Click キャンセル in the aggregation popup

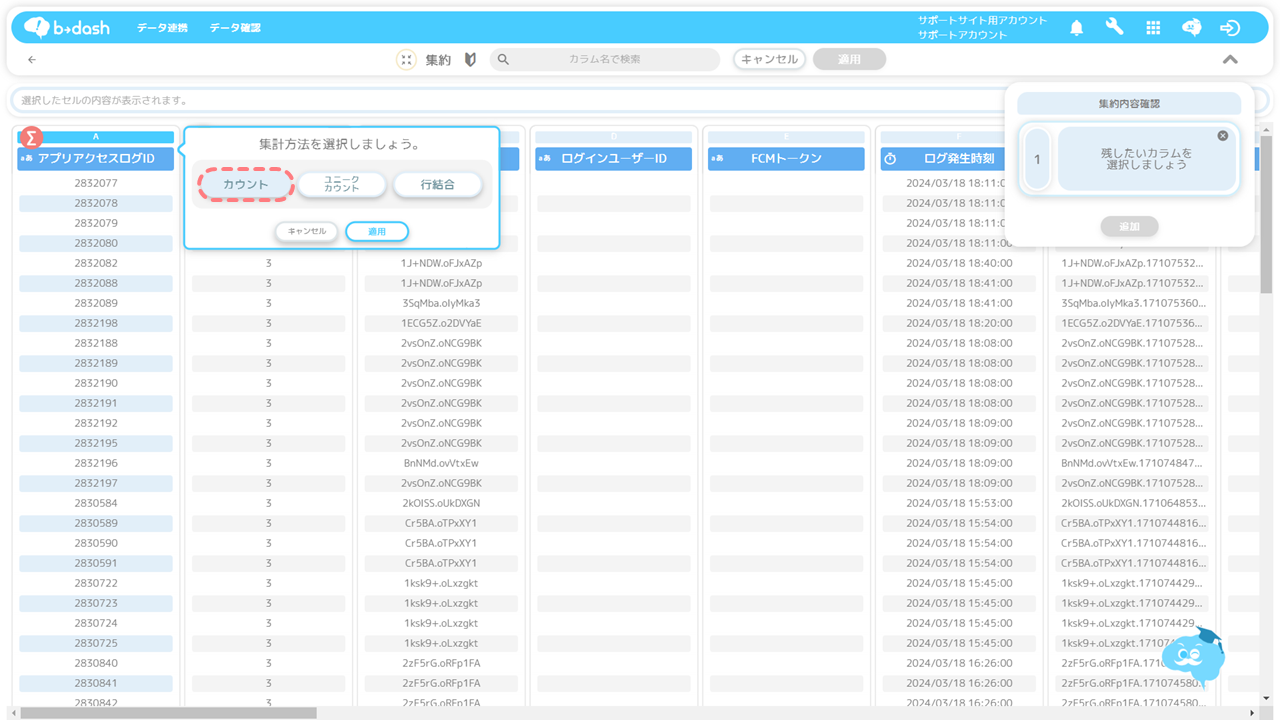[x=307, y=232]
